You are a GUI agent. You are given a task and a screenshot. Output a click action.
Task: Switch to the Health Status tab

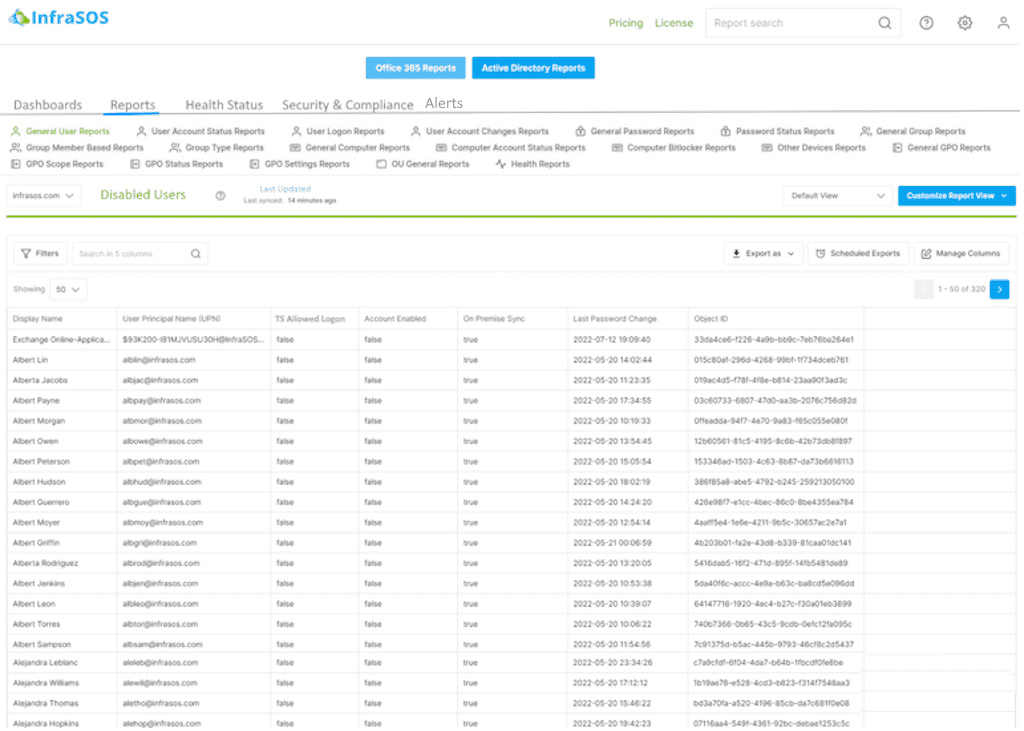223,104
